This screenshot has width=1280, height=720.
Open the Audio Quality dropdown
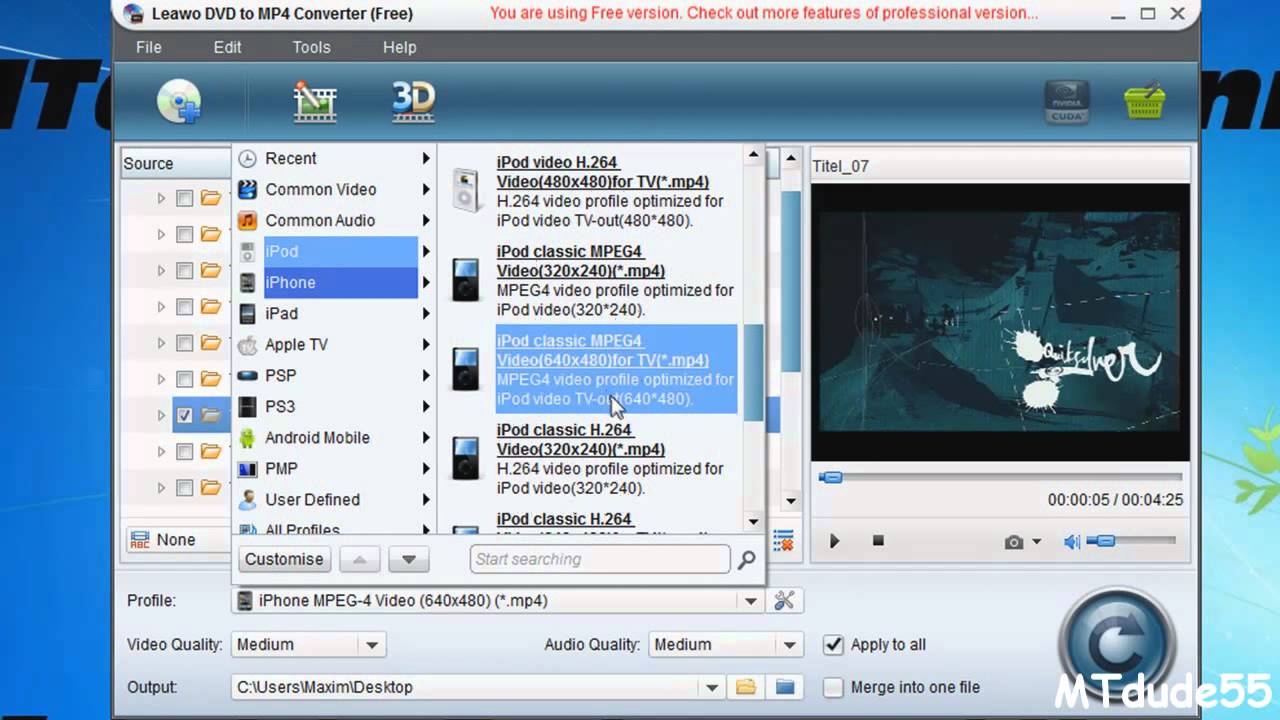(789, 645)
